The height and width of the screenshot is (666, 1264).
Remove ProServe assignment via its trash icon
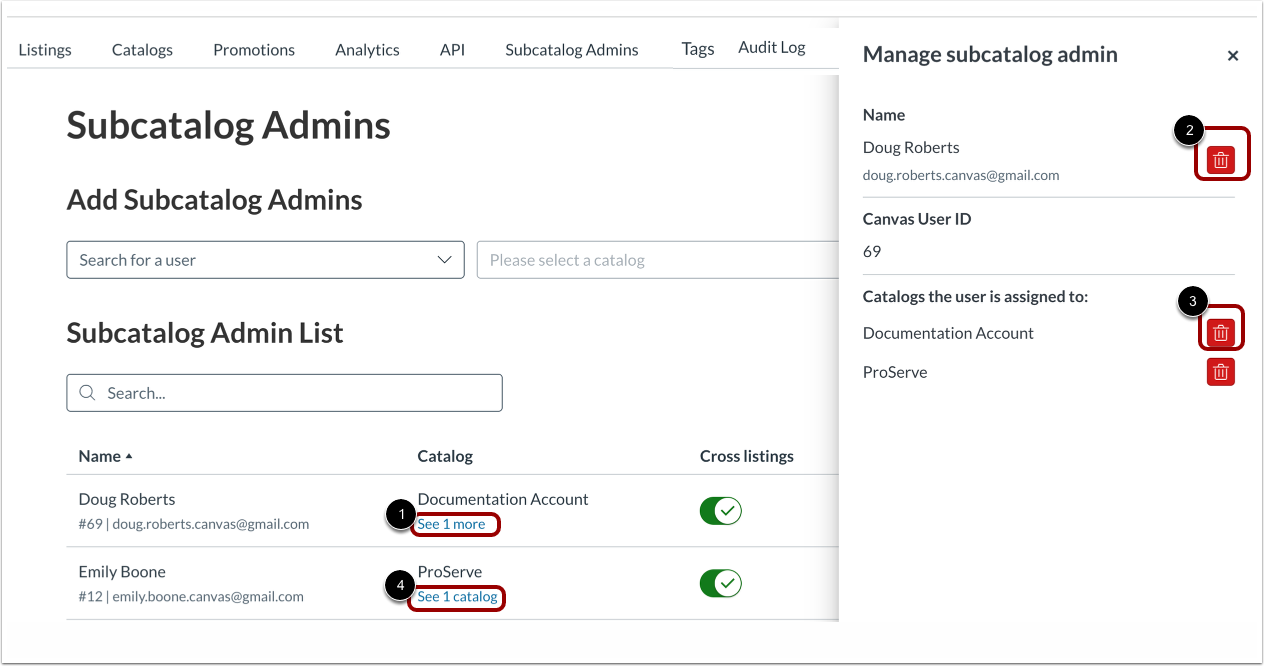point(1220,371)
